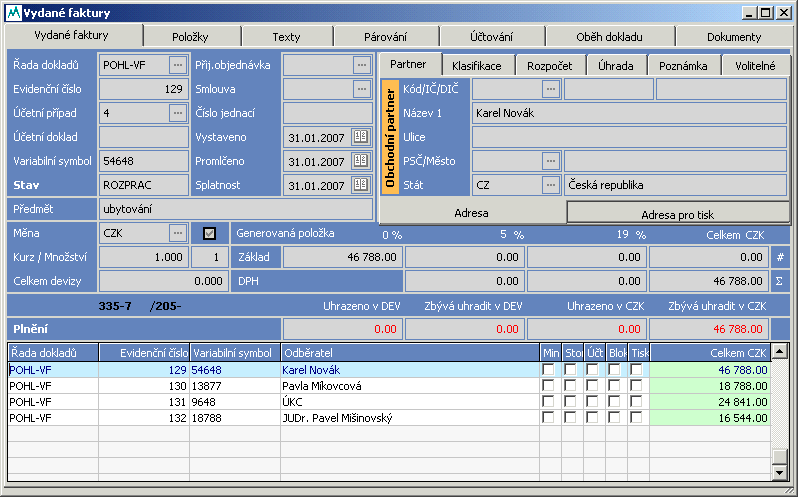Expand the Měna currency selector
The image size is (798, 497).
(x=178, y=233)
